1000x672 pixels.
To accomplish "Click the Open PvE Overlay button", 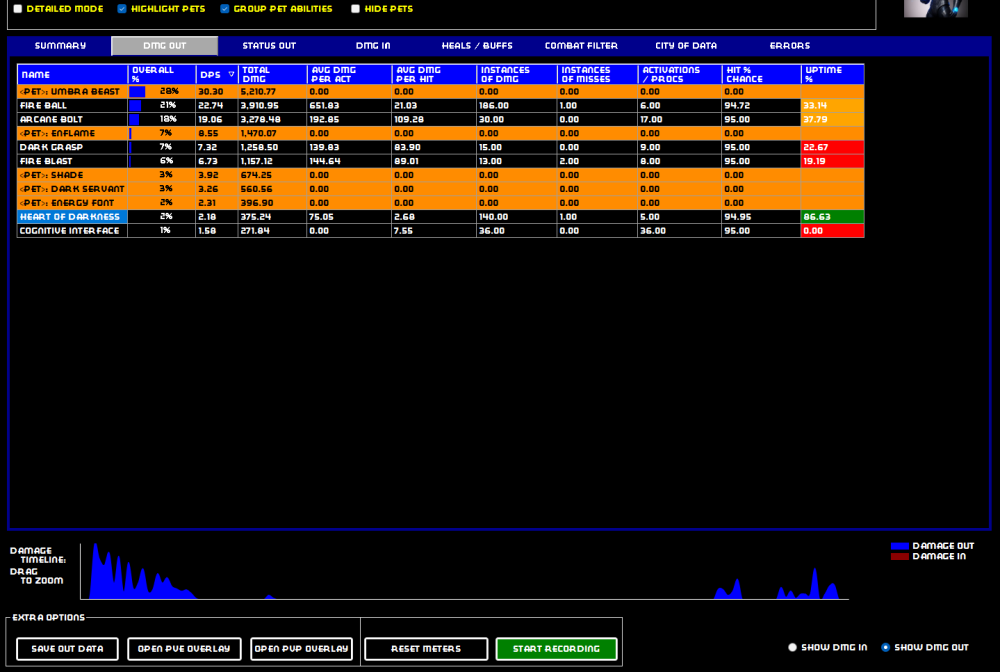I will pos(185,649).
